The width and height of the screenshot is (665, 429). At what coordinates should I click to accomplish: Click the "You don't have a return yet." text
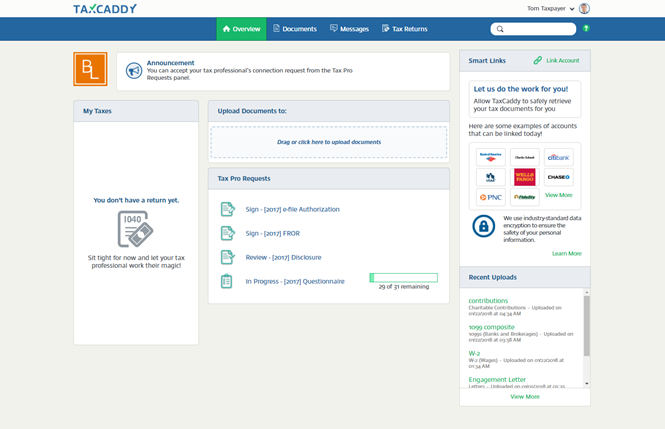136,200
